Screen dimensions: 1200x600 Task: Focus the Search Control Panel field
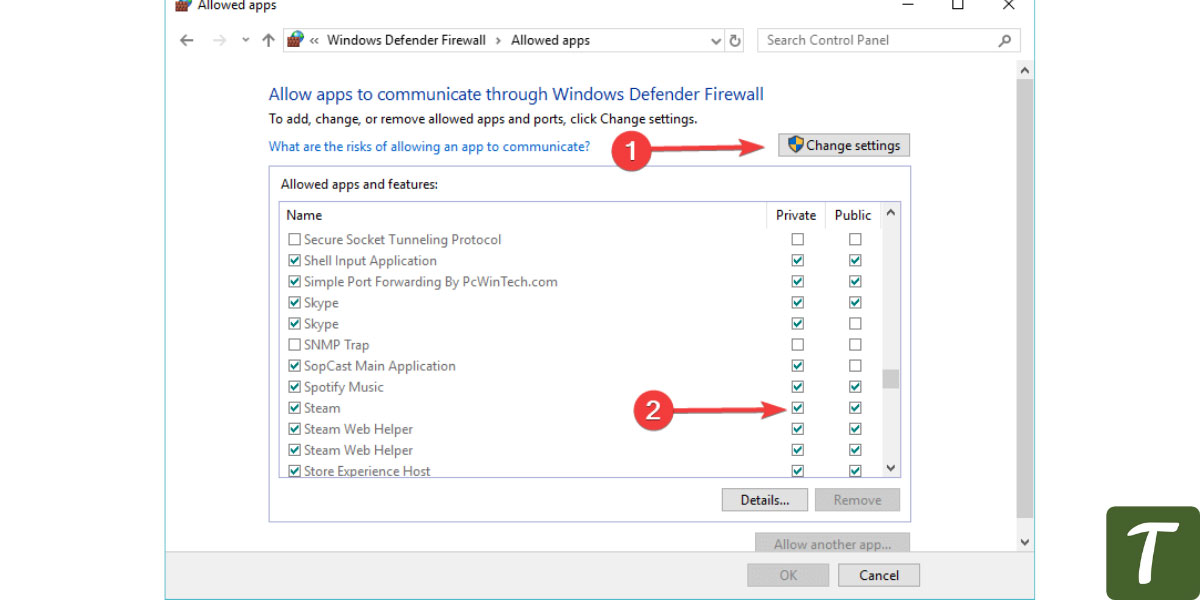(889, 41)
